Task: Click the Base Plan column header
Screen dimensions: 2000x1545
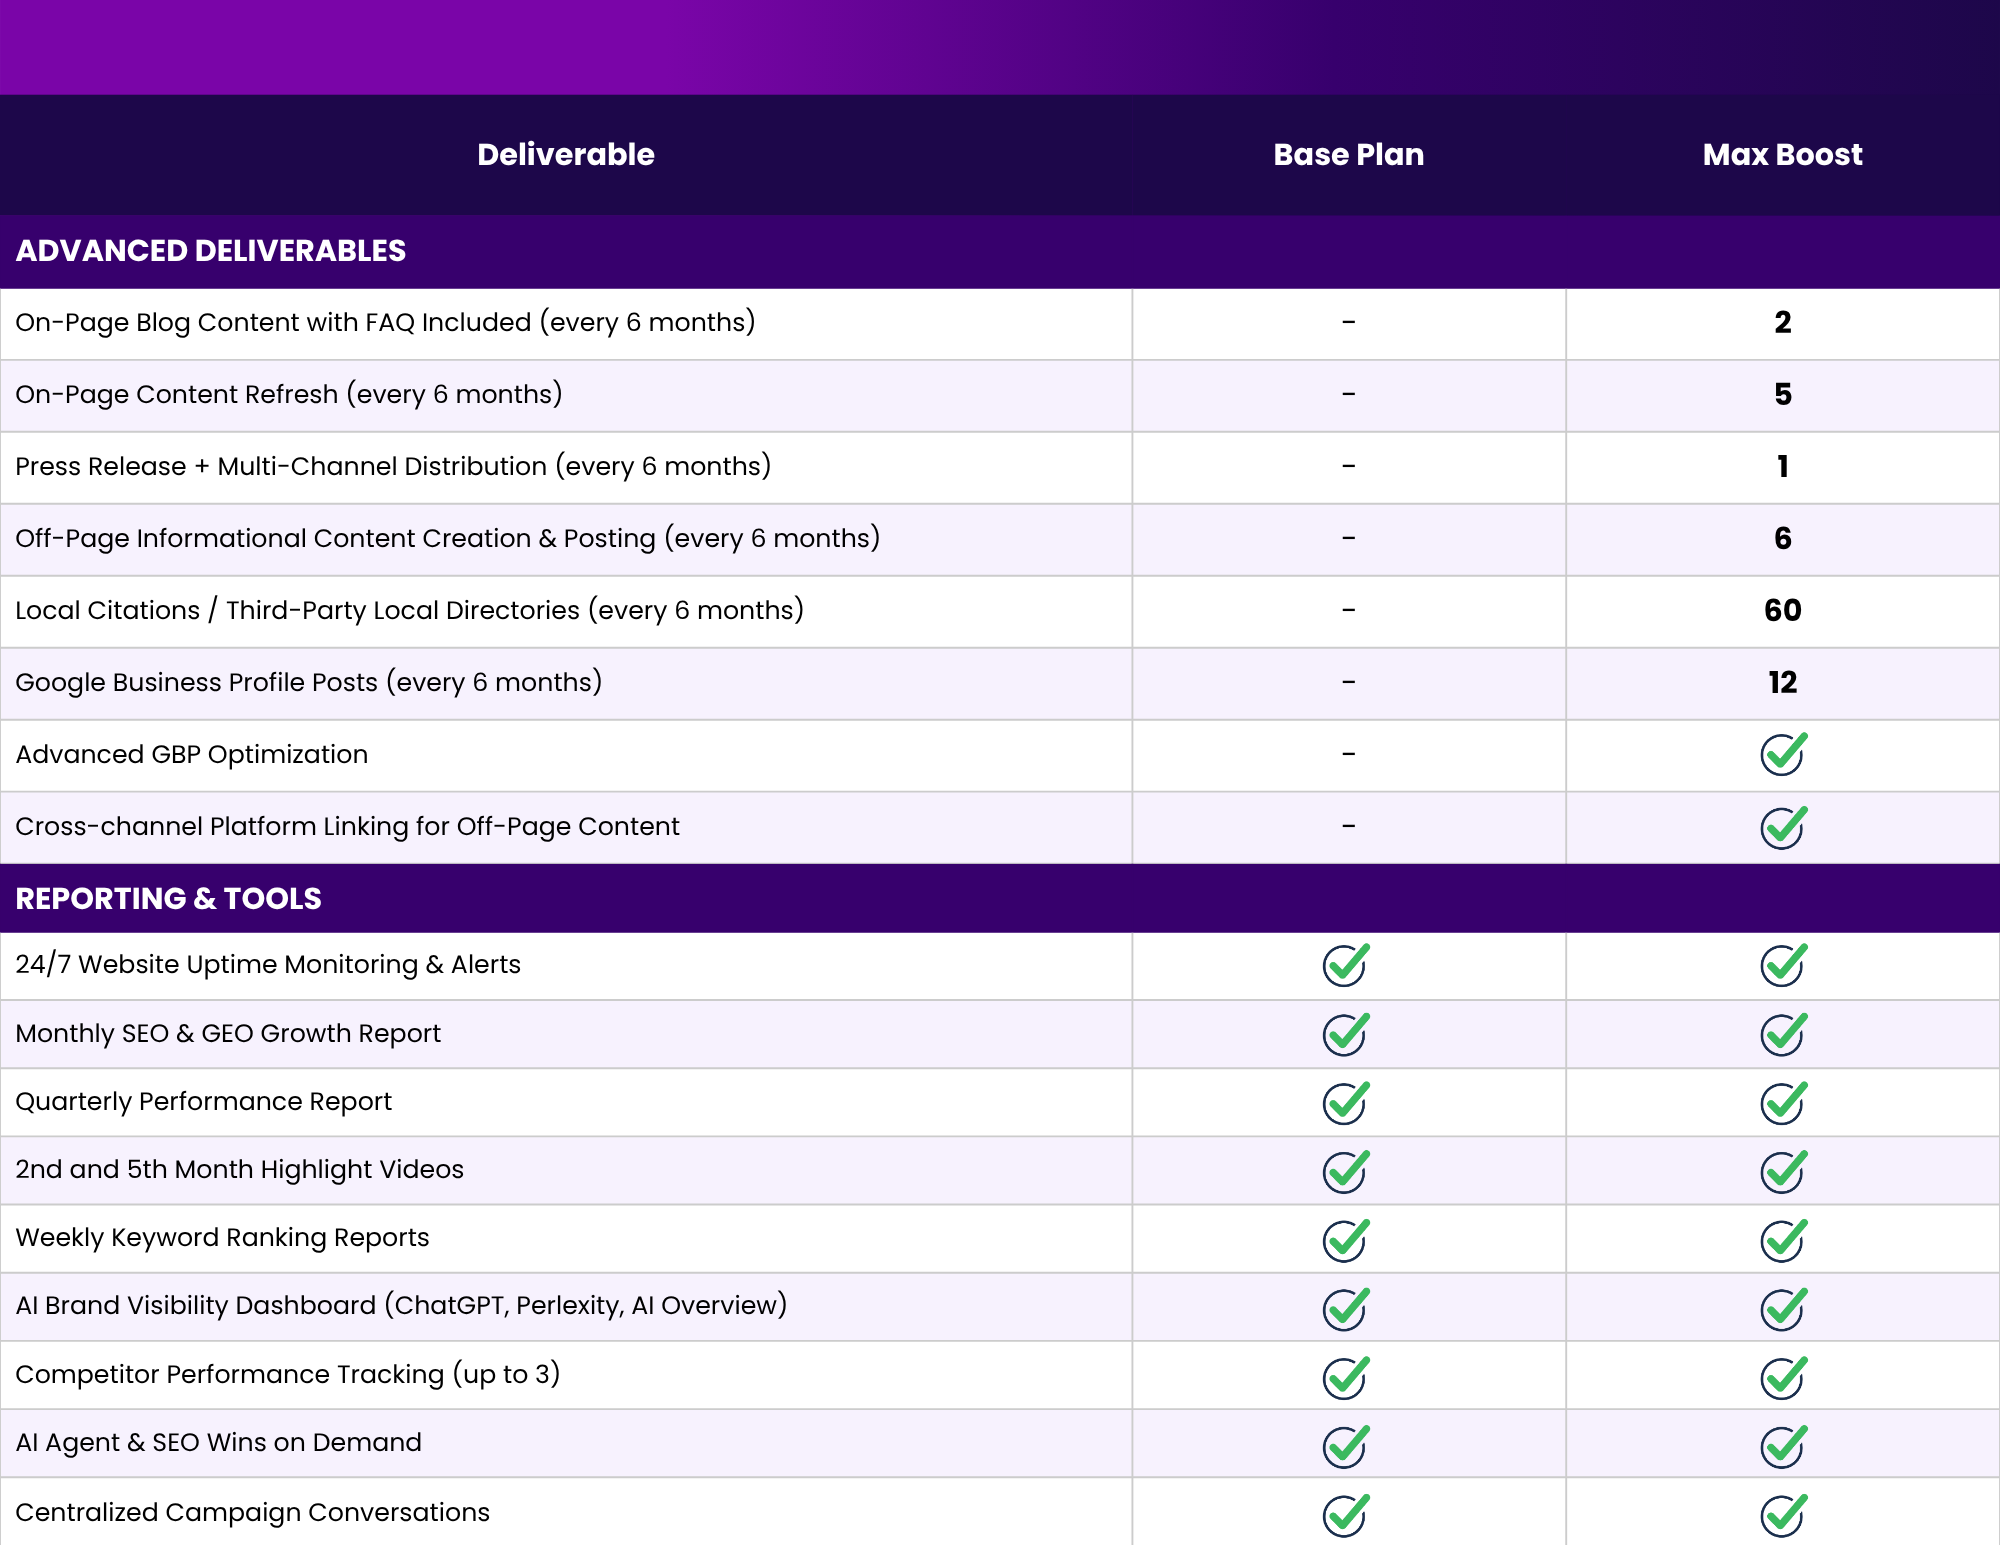Action: 1348,155
